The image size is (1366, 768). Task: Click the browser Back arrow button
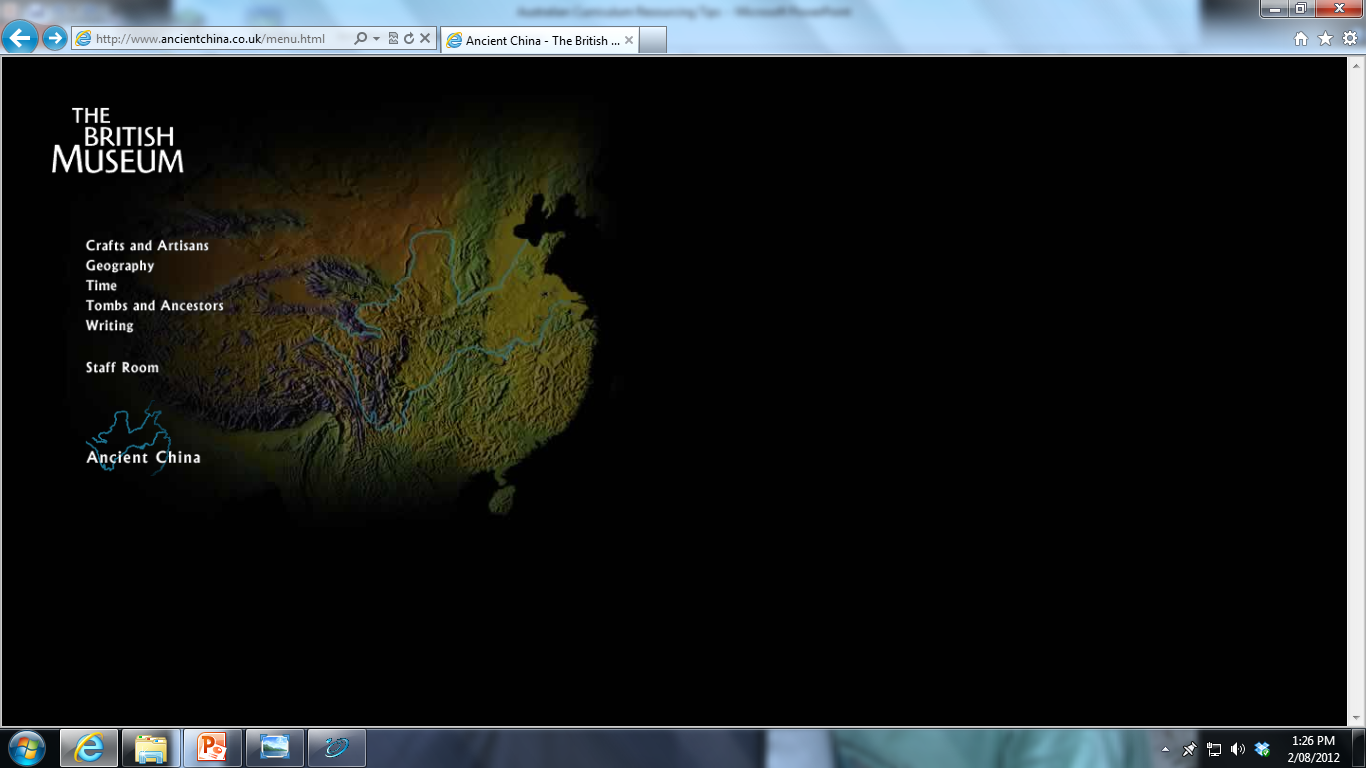(x=20, y=39)
